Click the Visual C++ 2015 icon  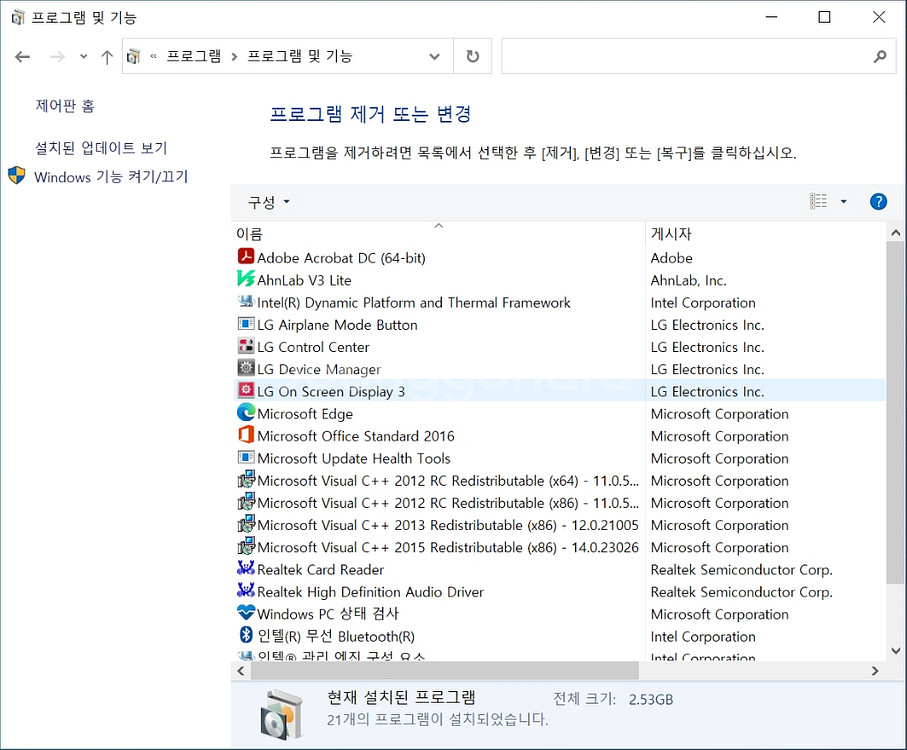tap(246, 546)
